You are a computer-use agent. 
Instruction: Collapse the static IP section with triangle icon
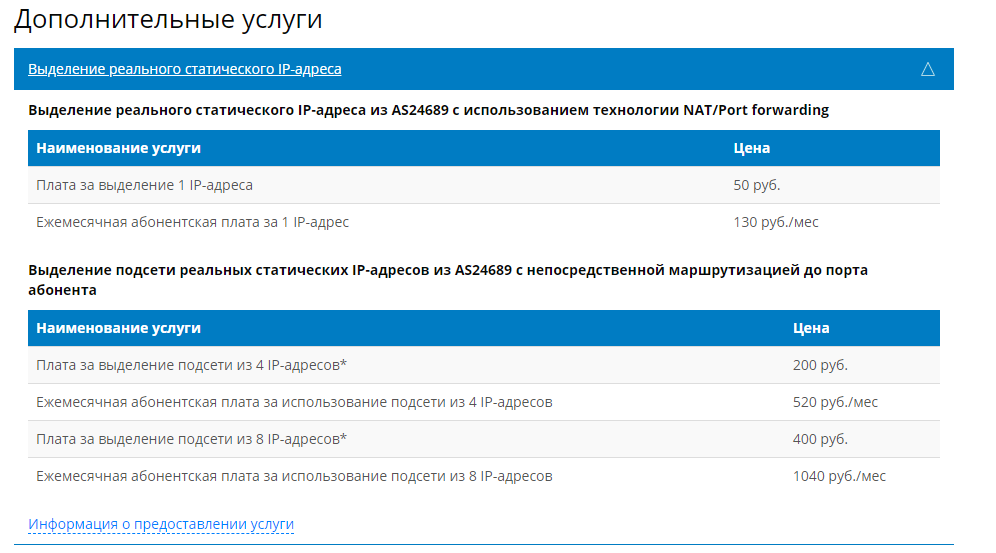[x=927, y=69]
